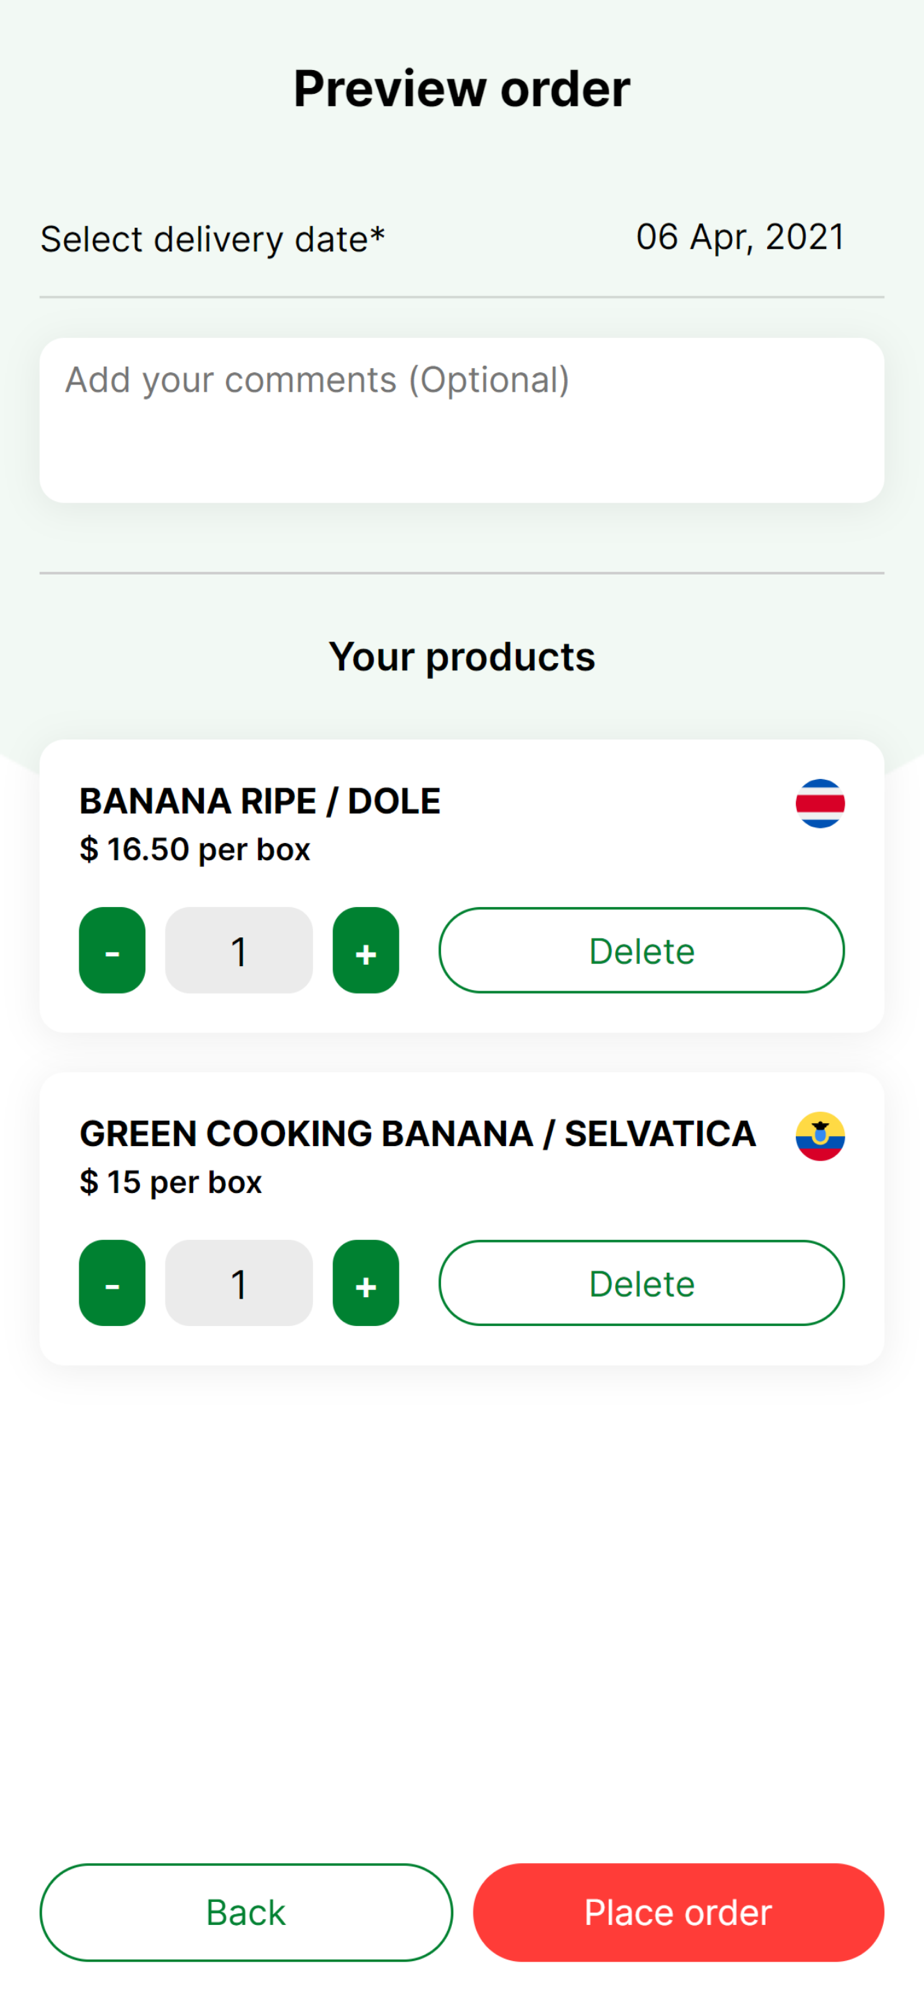Select the Green Cooking Banana quantity field

239,1283
